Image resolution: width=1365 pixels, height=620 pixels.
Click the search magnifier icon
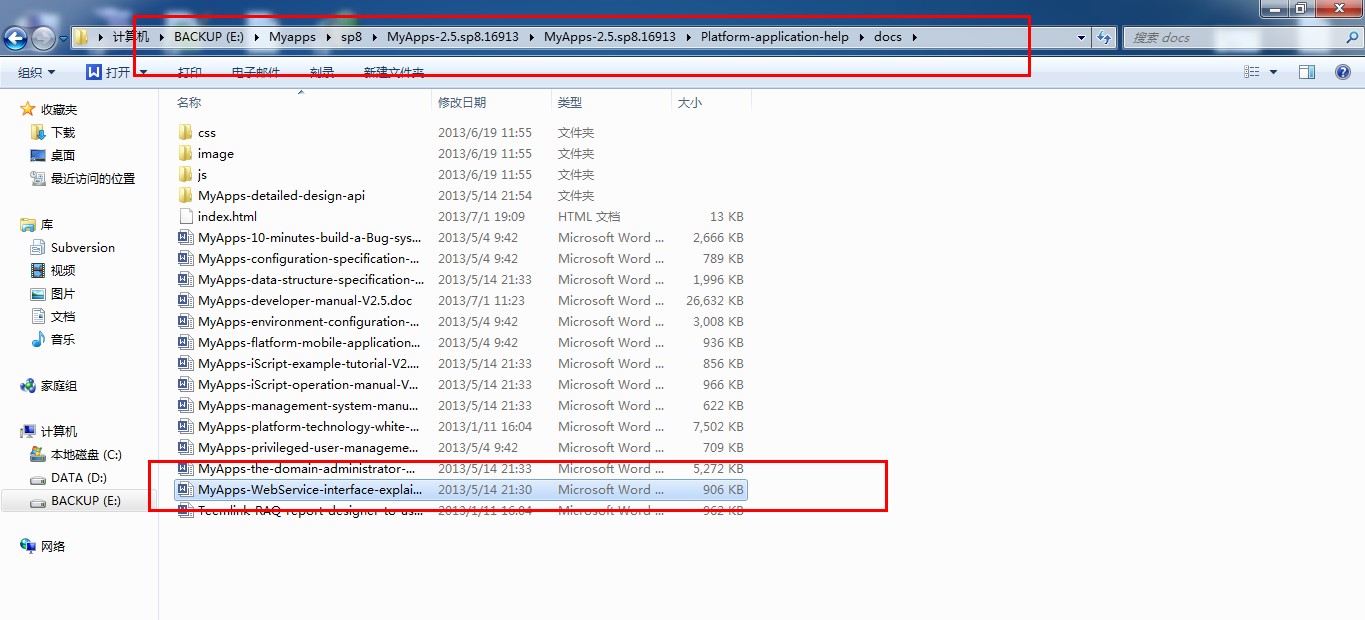tap(1353, 37)
